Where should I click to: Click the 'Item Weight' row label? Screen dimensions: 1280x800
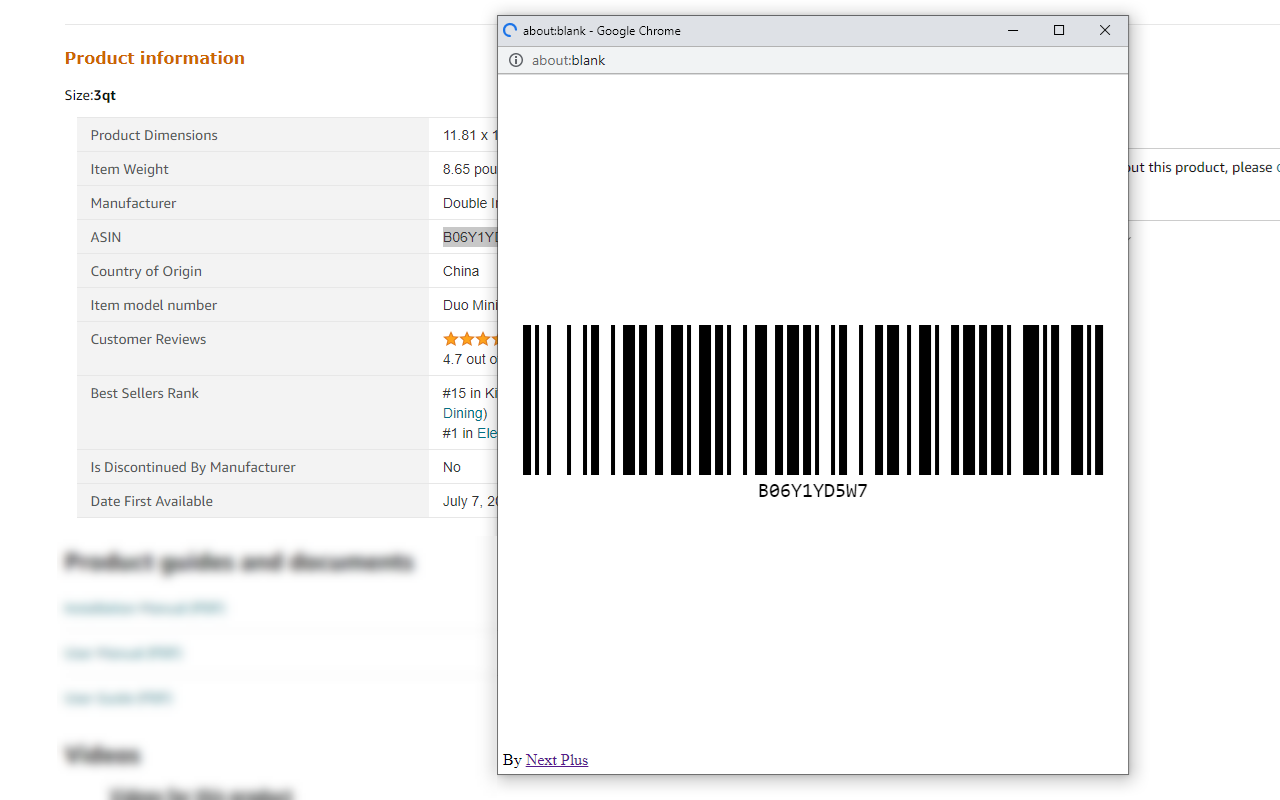click(x=130, y=169)
